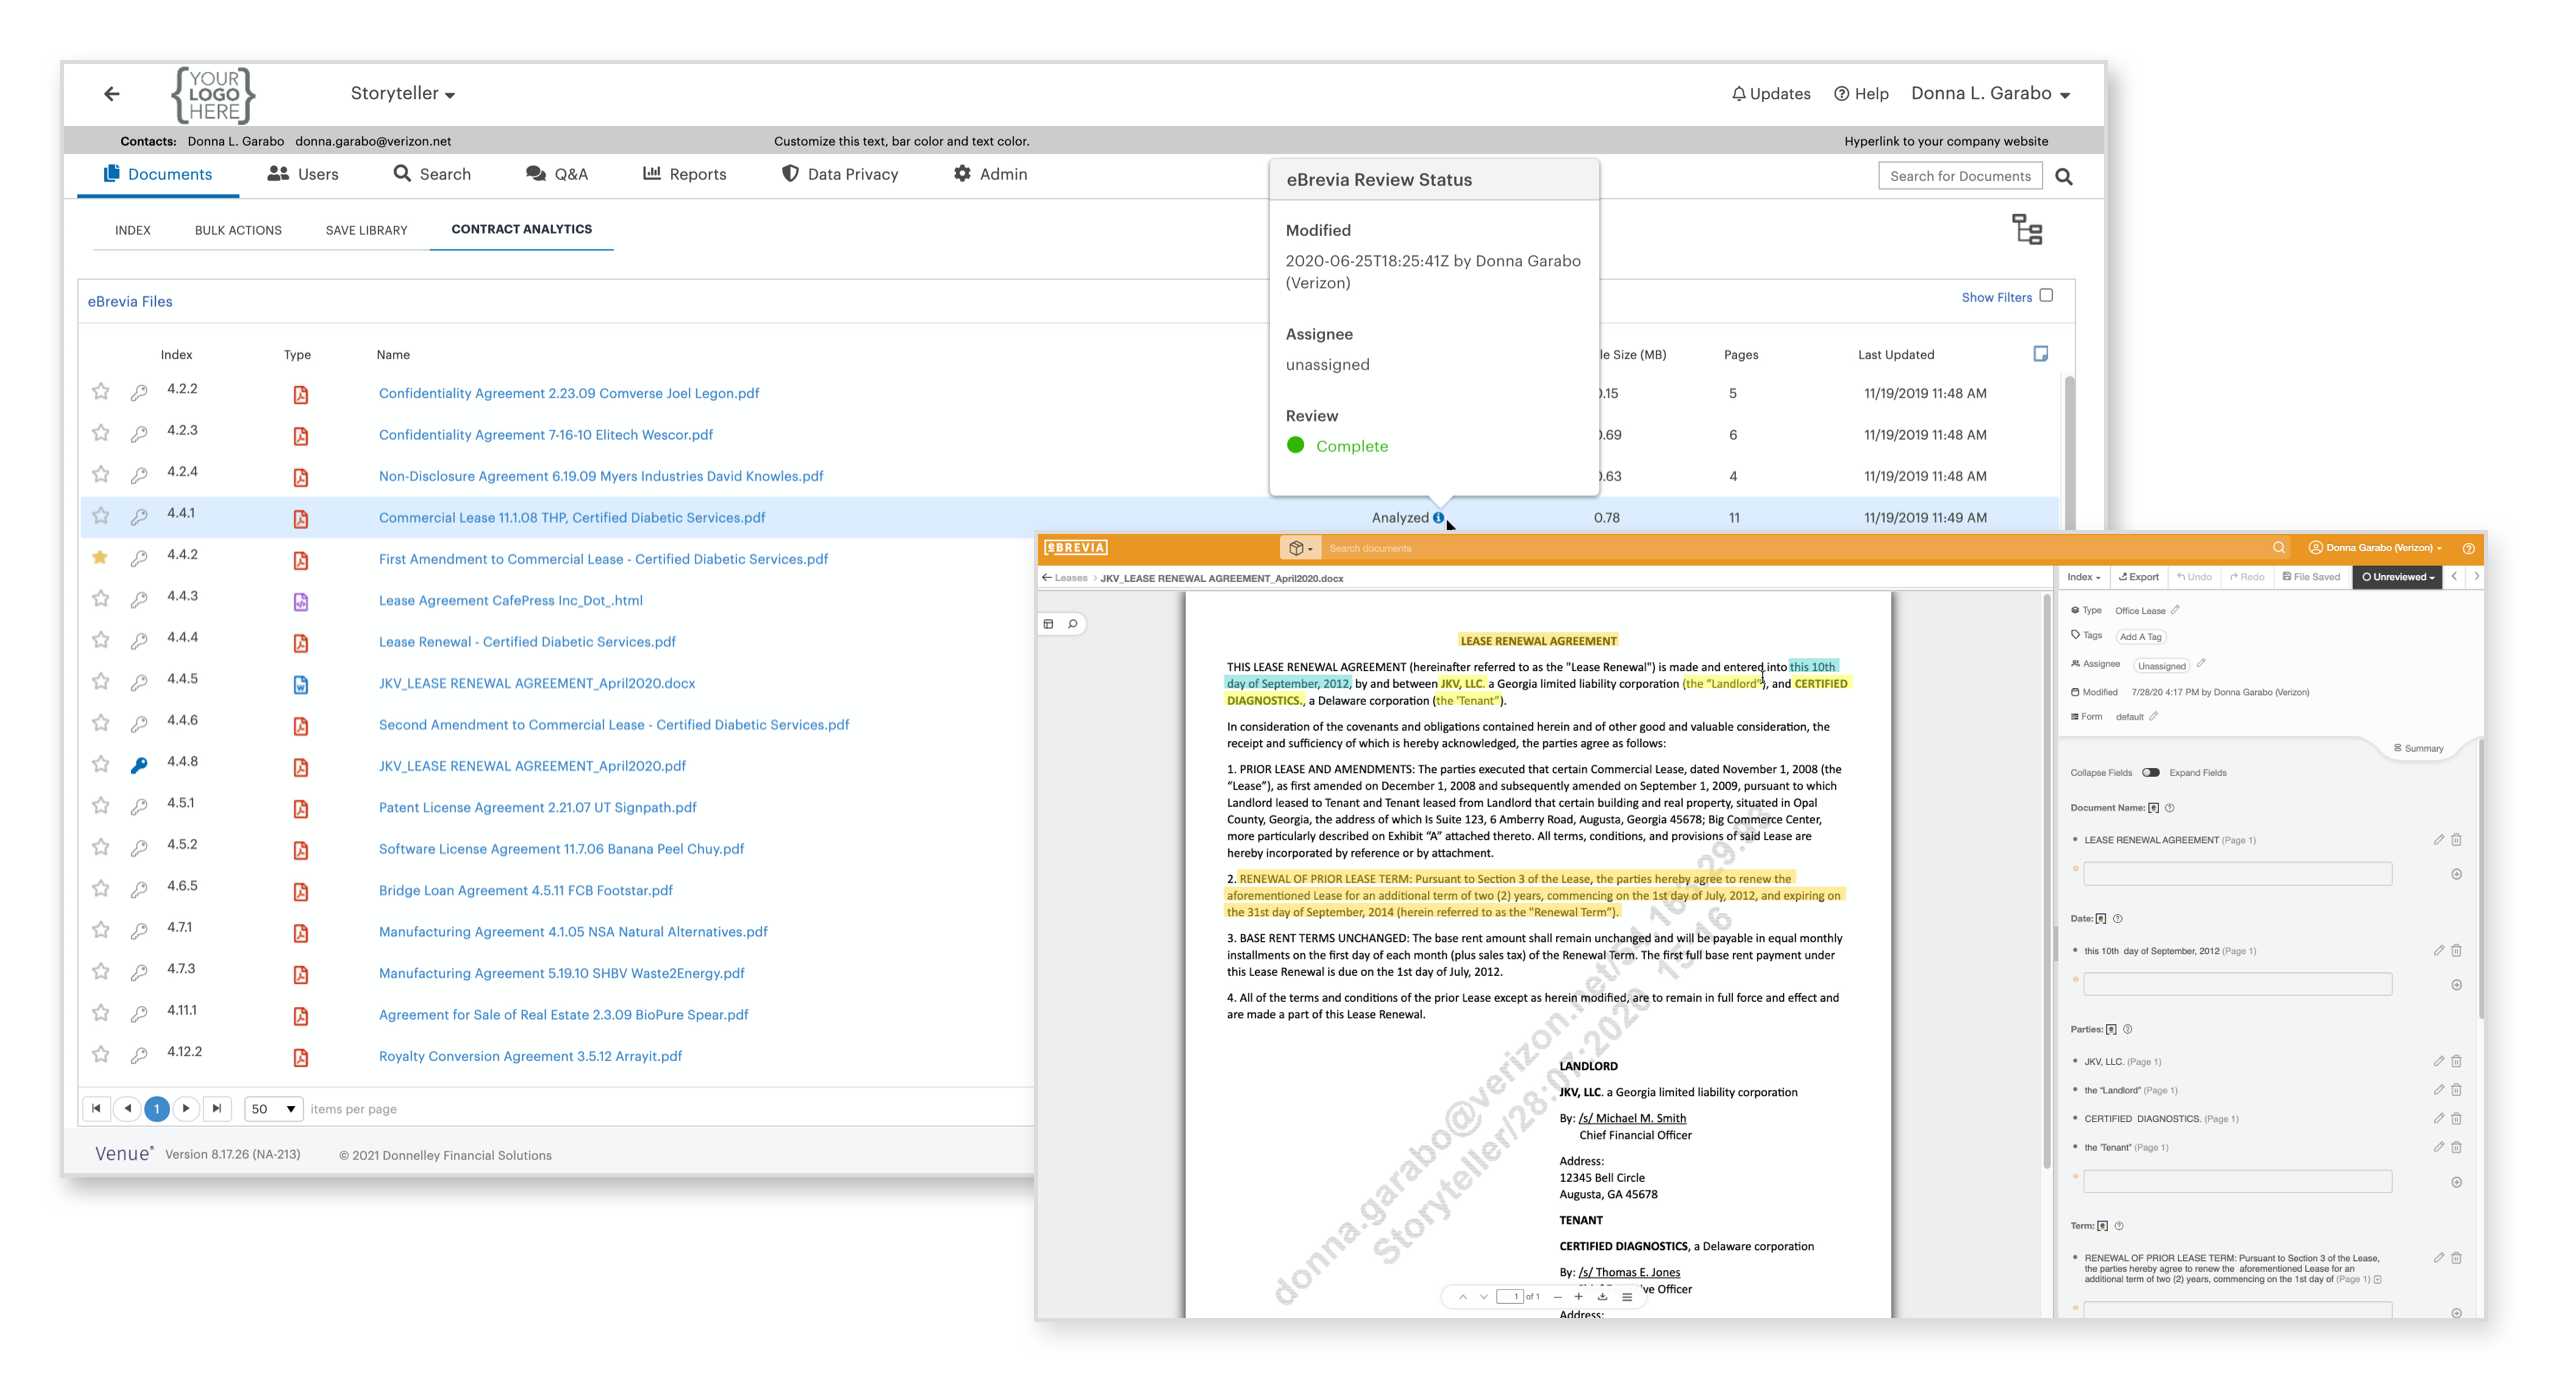Image resolution: width=2560 pixels, height=1384 pixels.
Task: Open the Unreviewed status dropdown
Action: coord(2398,576)
